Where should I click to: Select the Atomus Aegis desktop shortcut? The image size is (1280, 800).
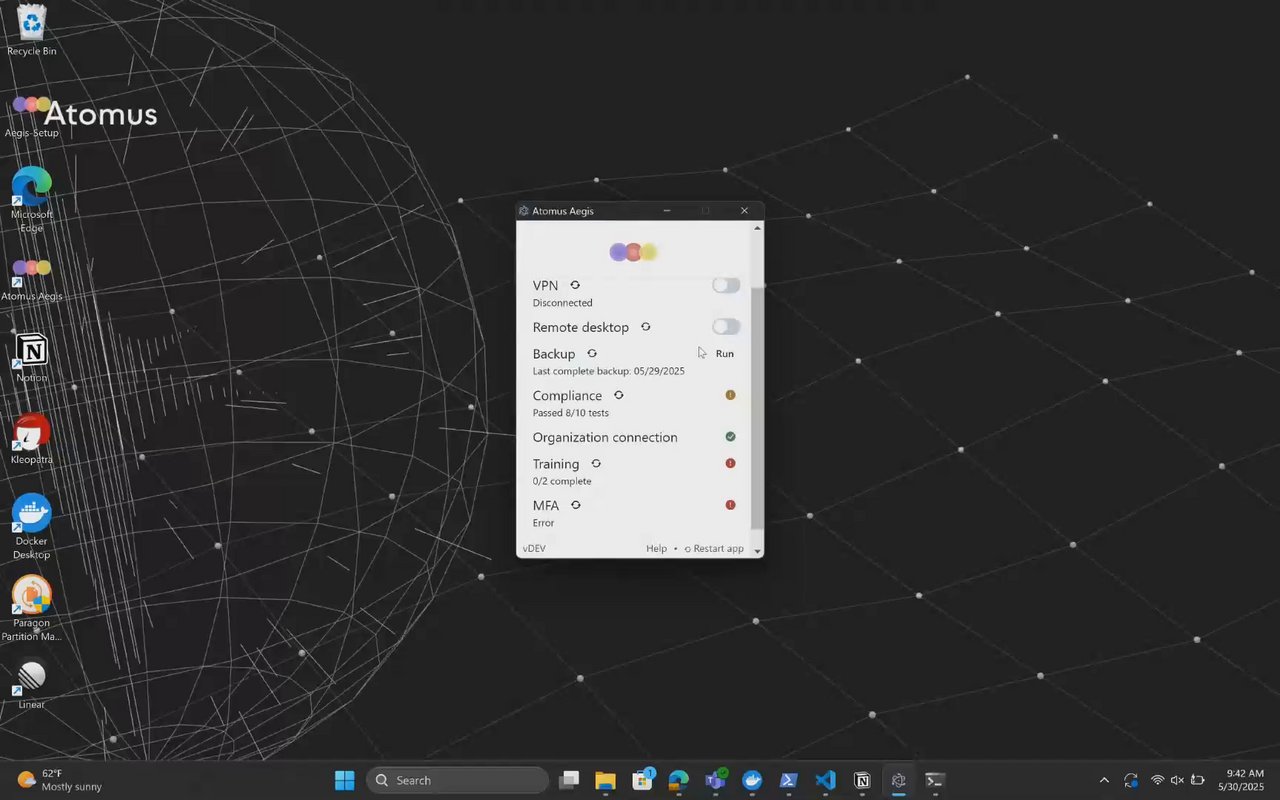[x=32, y=278]
